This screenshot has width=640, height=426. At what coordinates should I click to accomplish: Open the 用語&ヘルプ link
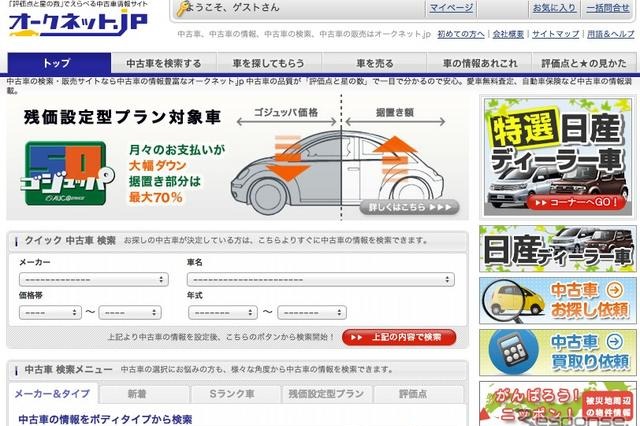point(611,34)
